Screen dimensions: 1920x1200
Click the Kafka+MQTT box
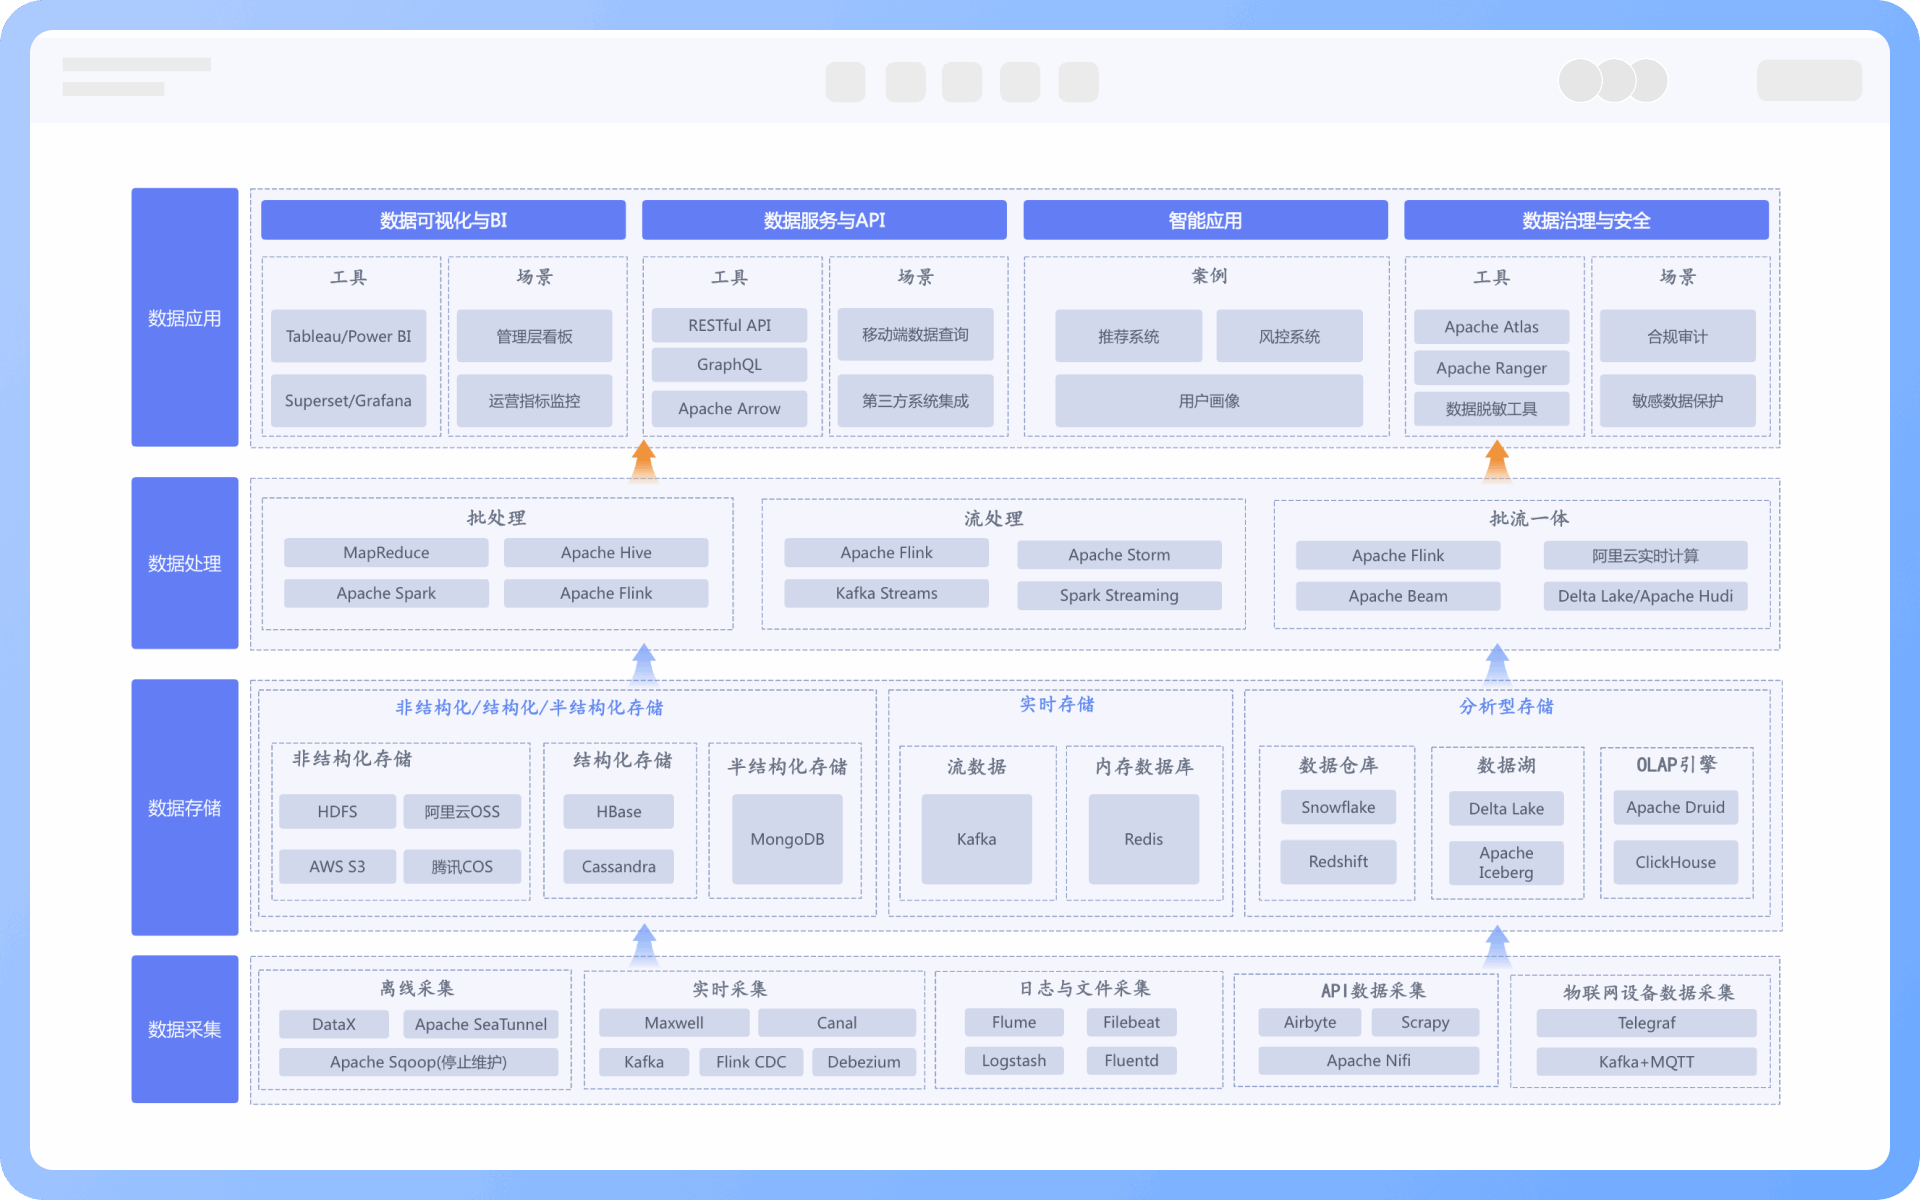point(1646,1062)
